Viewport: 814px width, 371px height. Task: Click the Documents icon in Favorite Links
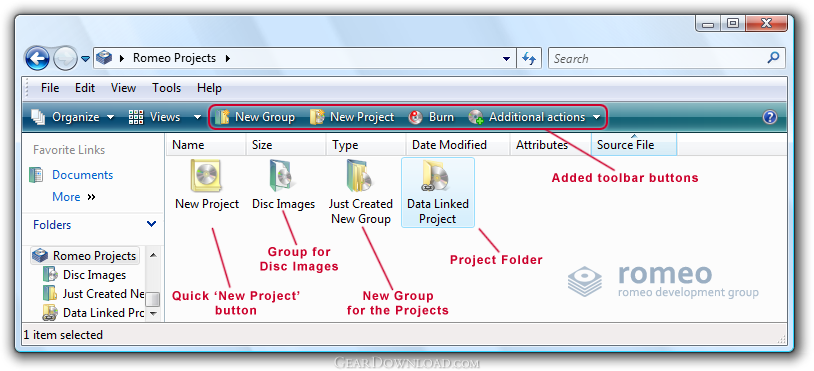pos(36,175)
